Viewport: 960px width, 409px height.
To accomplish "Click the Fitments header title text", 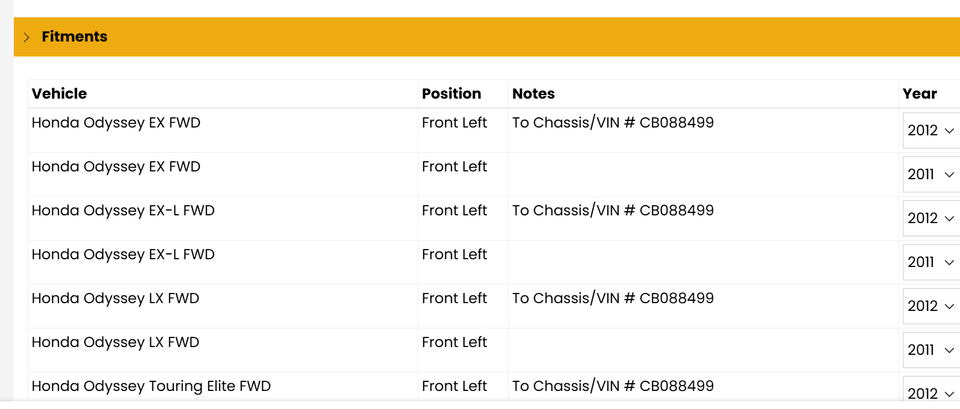I will coord(74,37).
